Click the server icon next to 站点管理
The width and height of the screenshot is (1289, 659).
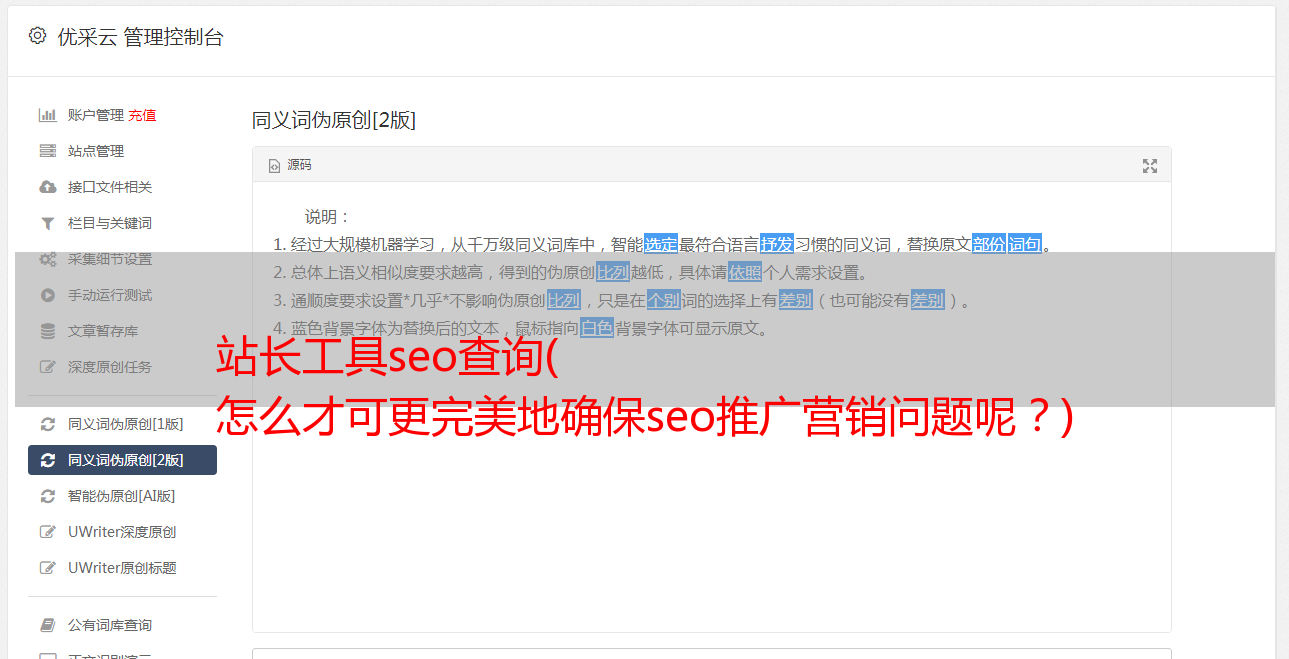pyautogui.click(x=47, y=151)
